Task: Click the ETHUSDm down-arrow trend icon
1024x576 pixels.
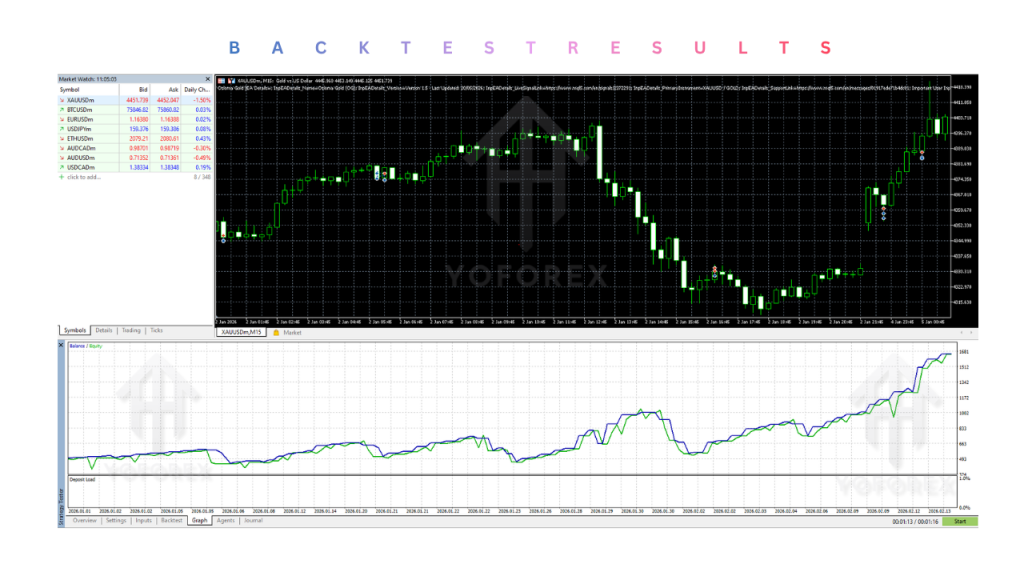Action: [x=62, y=138]
